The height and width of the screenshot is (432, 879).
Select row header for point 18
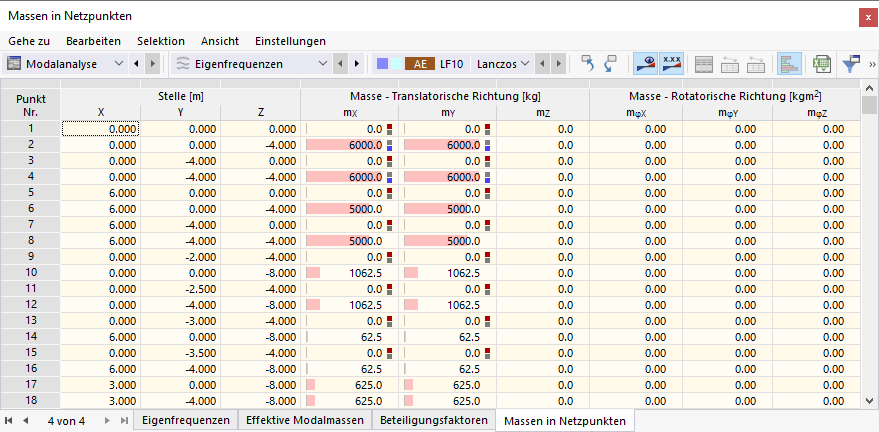31,401
